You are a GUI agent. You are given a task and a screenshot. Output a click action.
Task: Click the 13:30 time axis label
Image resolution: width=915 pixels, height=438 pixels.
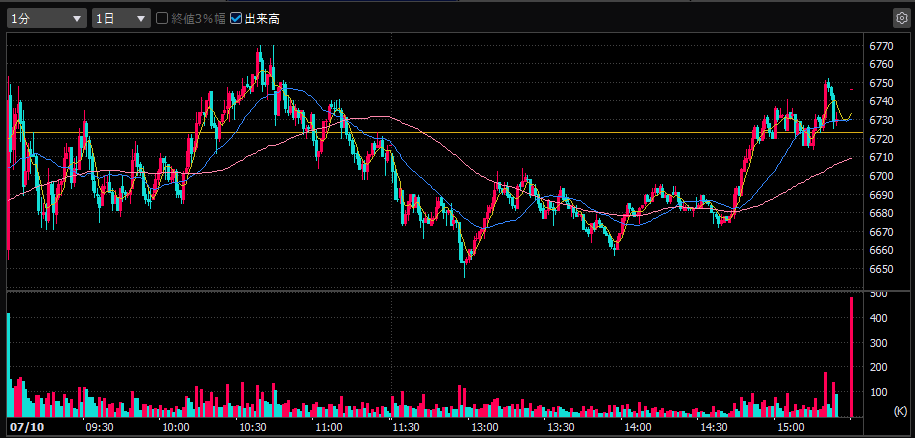point(560,426)
